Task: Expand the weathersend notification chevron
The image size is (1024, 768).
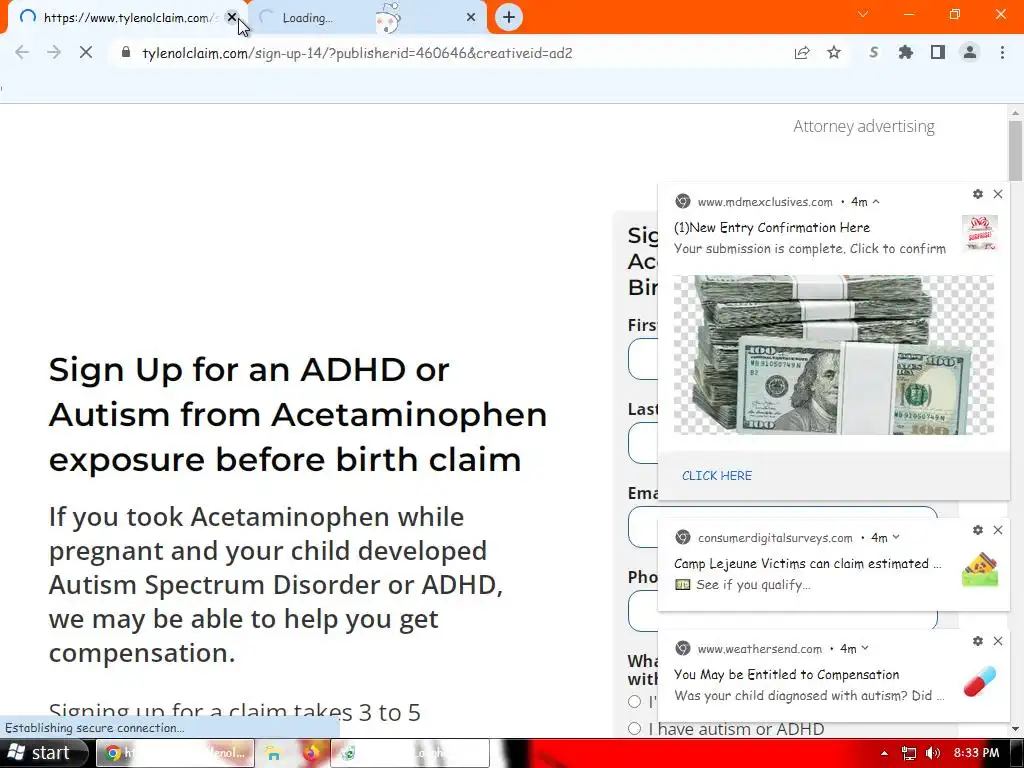Action: point(865,648)
